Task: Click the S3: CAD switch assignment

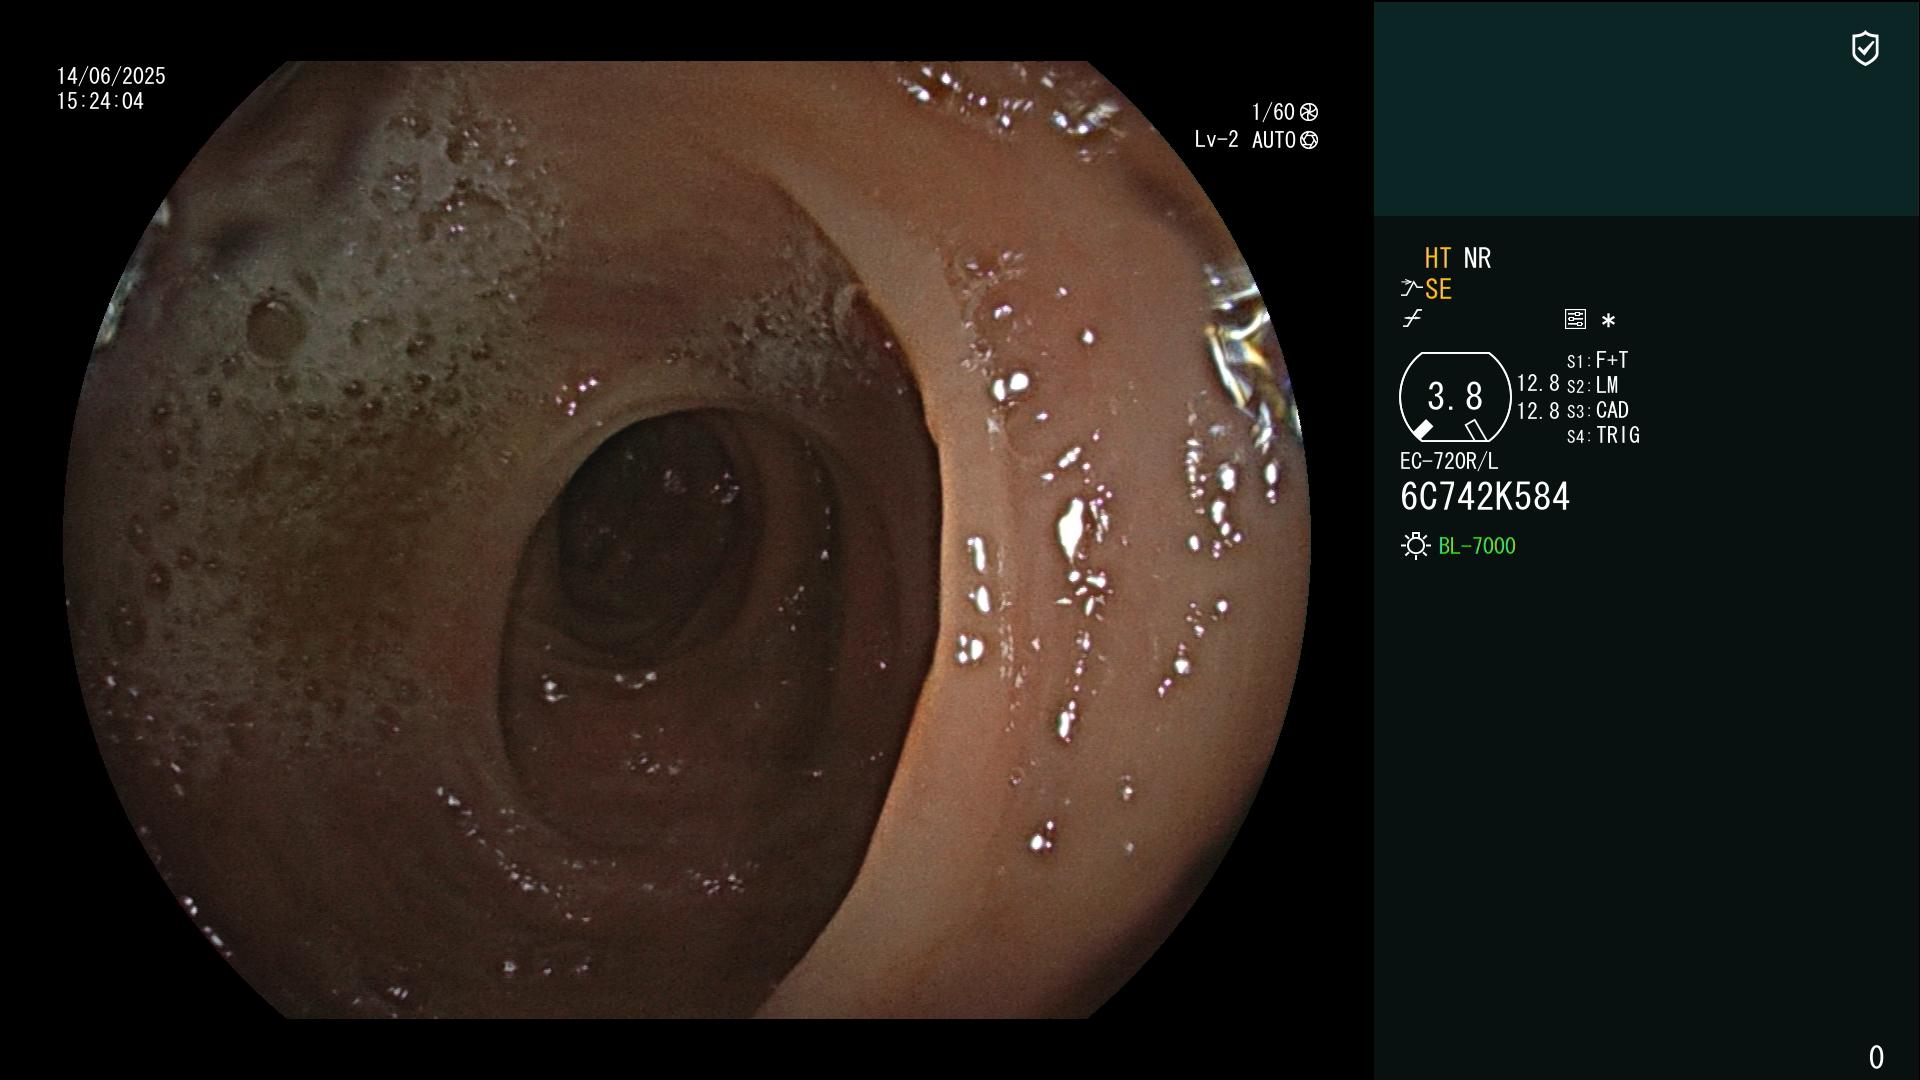Action: pyautogui.click(x=1598, y=410)
